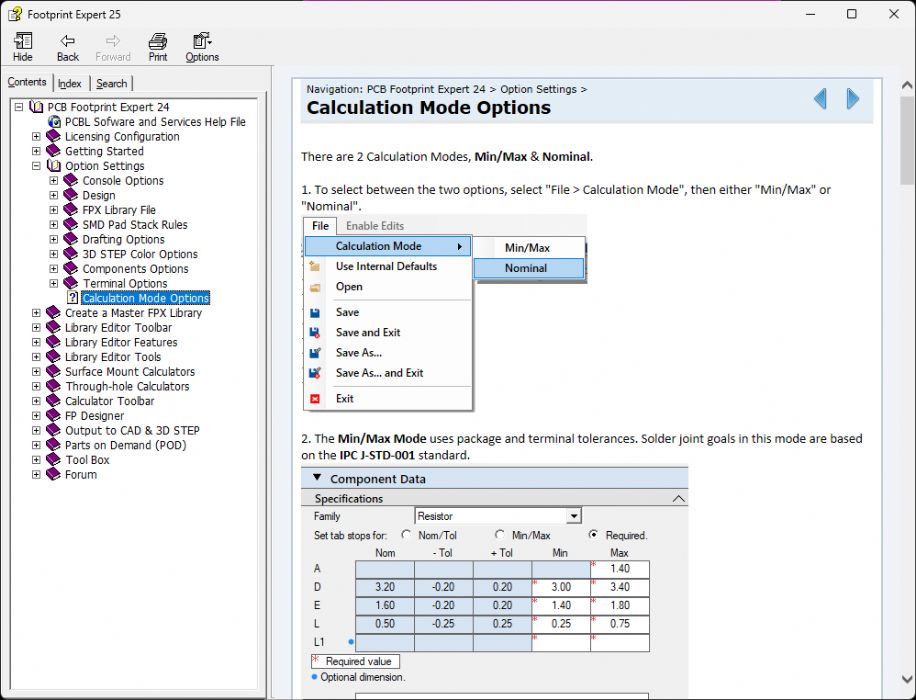Collapse the PCB Footprint Expert 24 root node

19,107
